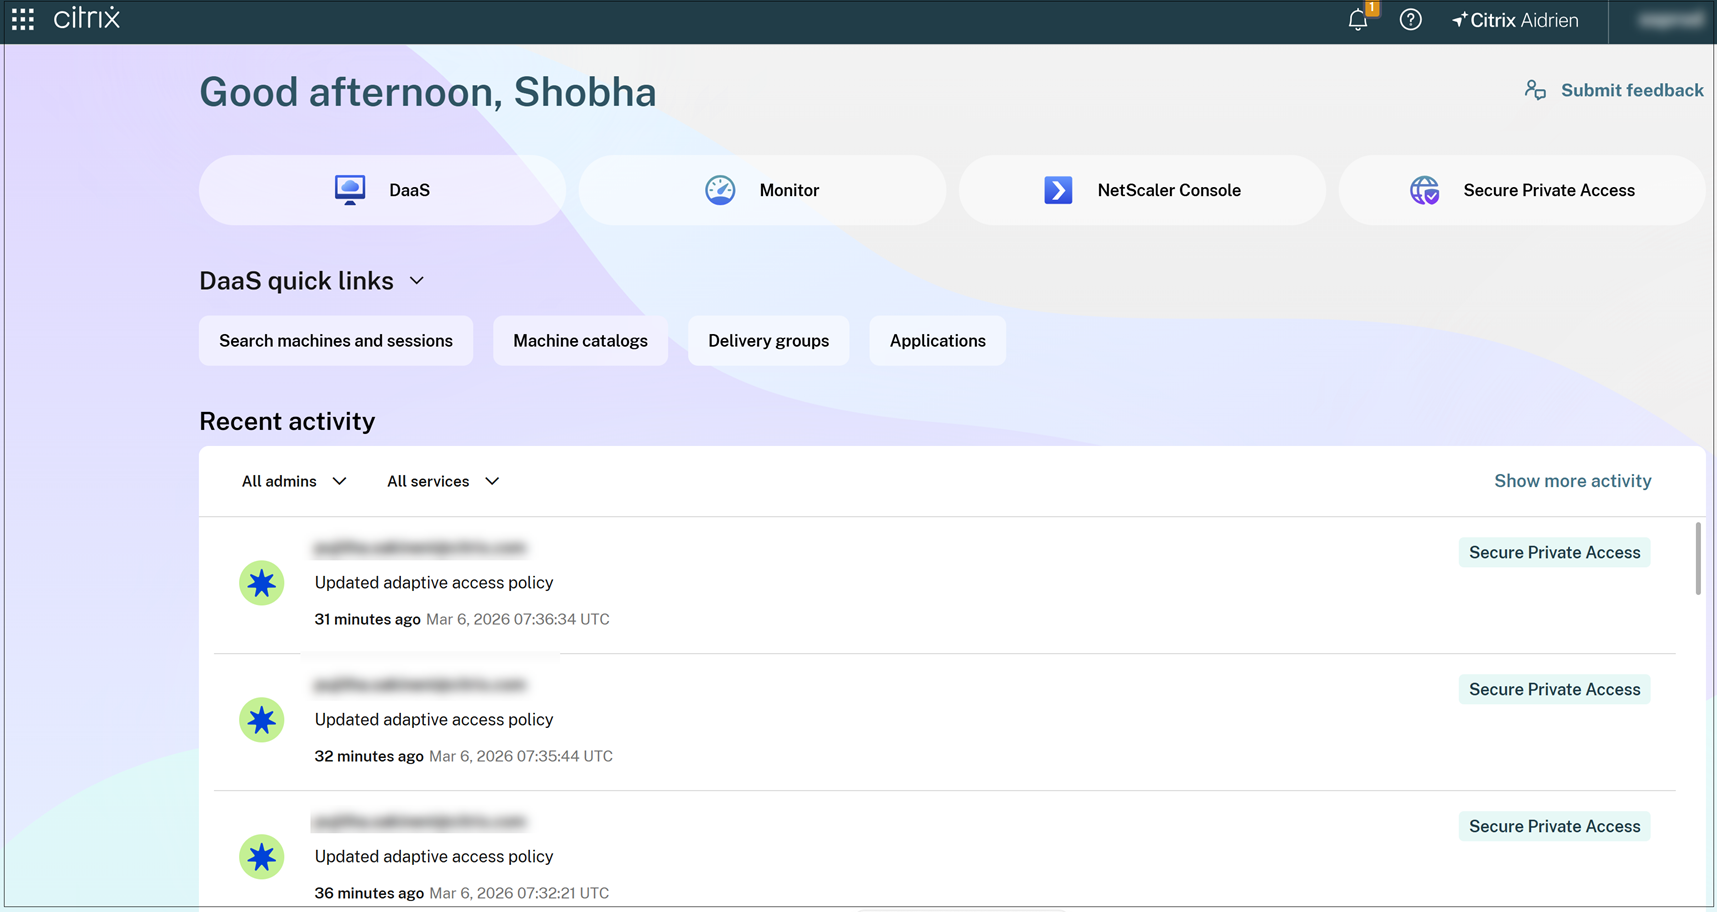The height and width of the screenshot is (913, 1717).
Task: Open Search machines and sessions
Action: [336, 341]
